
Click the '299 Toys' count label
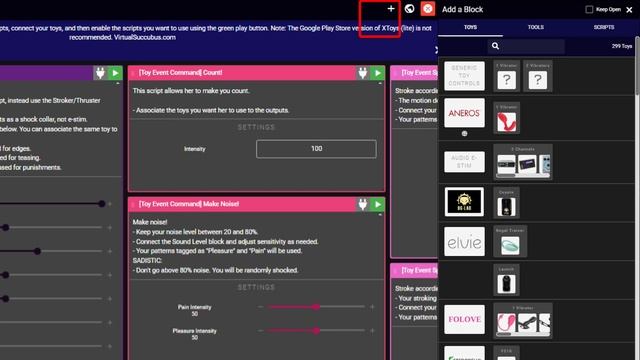622,46
